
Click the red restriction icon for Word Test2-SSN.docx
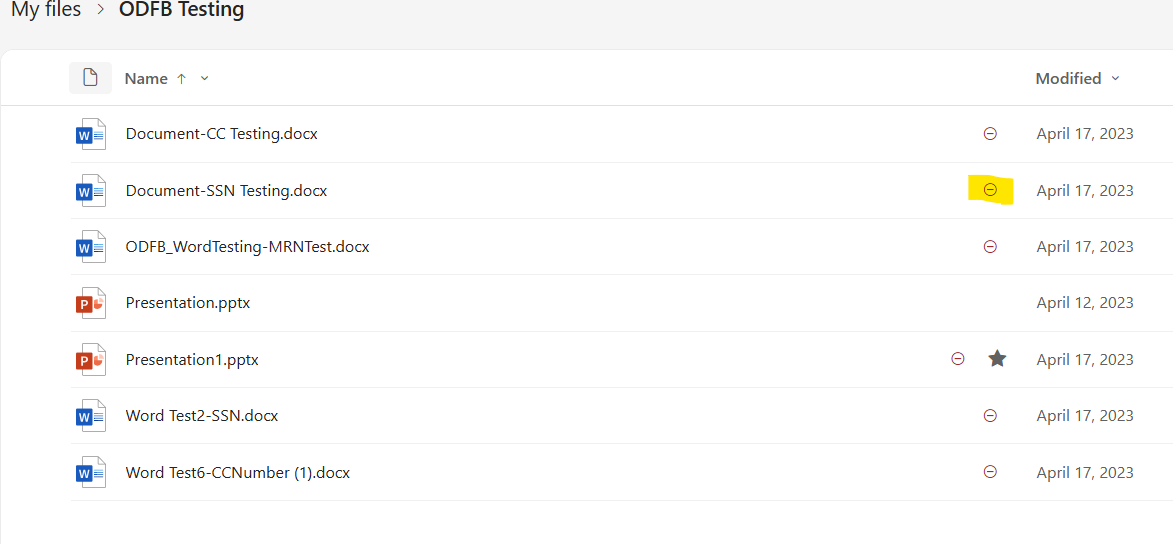pos(990,416)
